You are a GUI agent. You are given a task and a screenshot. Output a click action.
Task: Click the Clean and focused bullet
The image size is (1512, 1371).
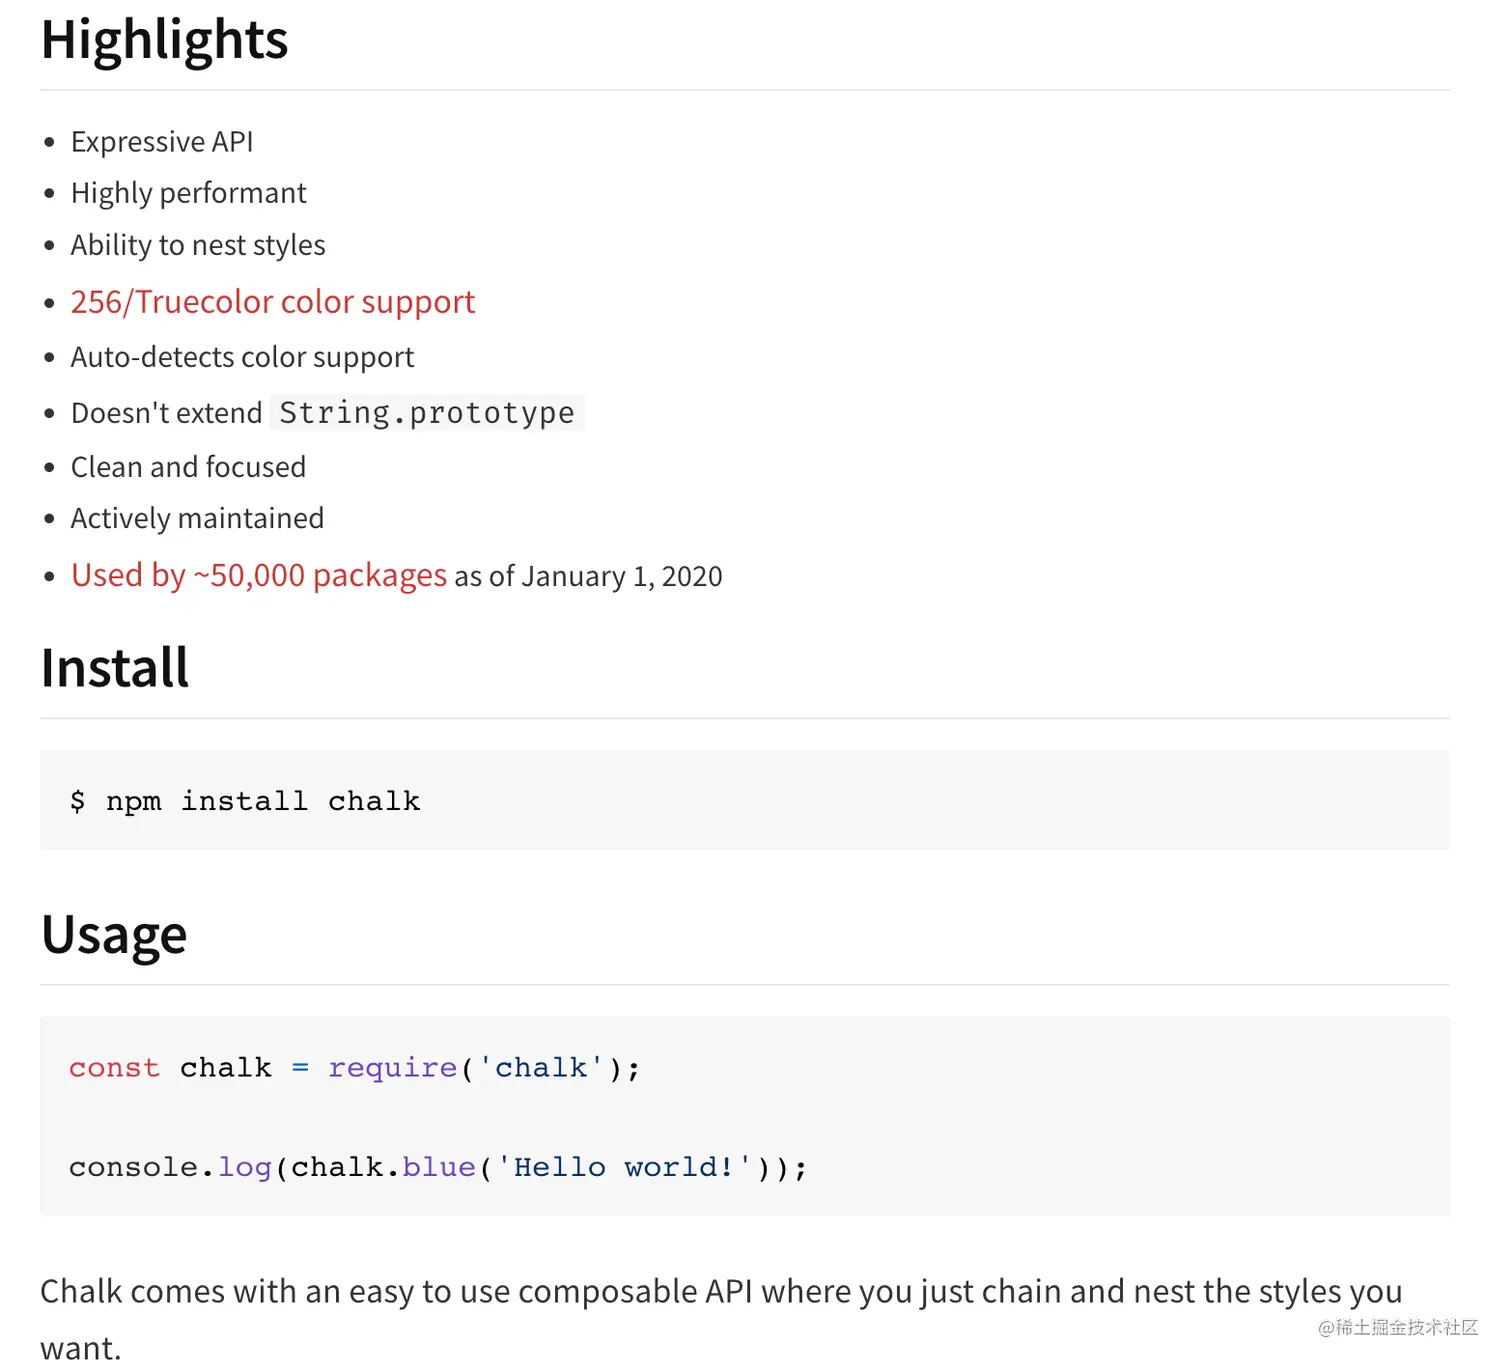coord(188,467)
